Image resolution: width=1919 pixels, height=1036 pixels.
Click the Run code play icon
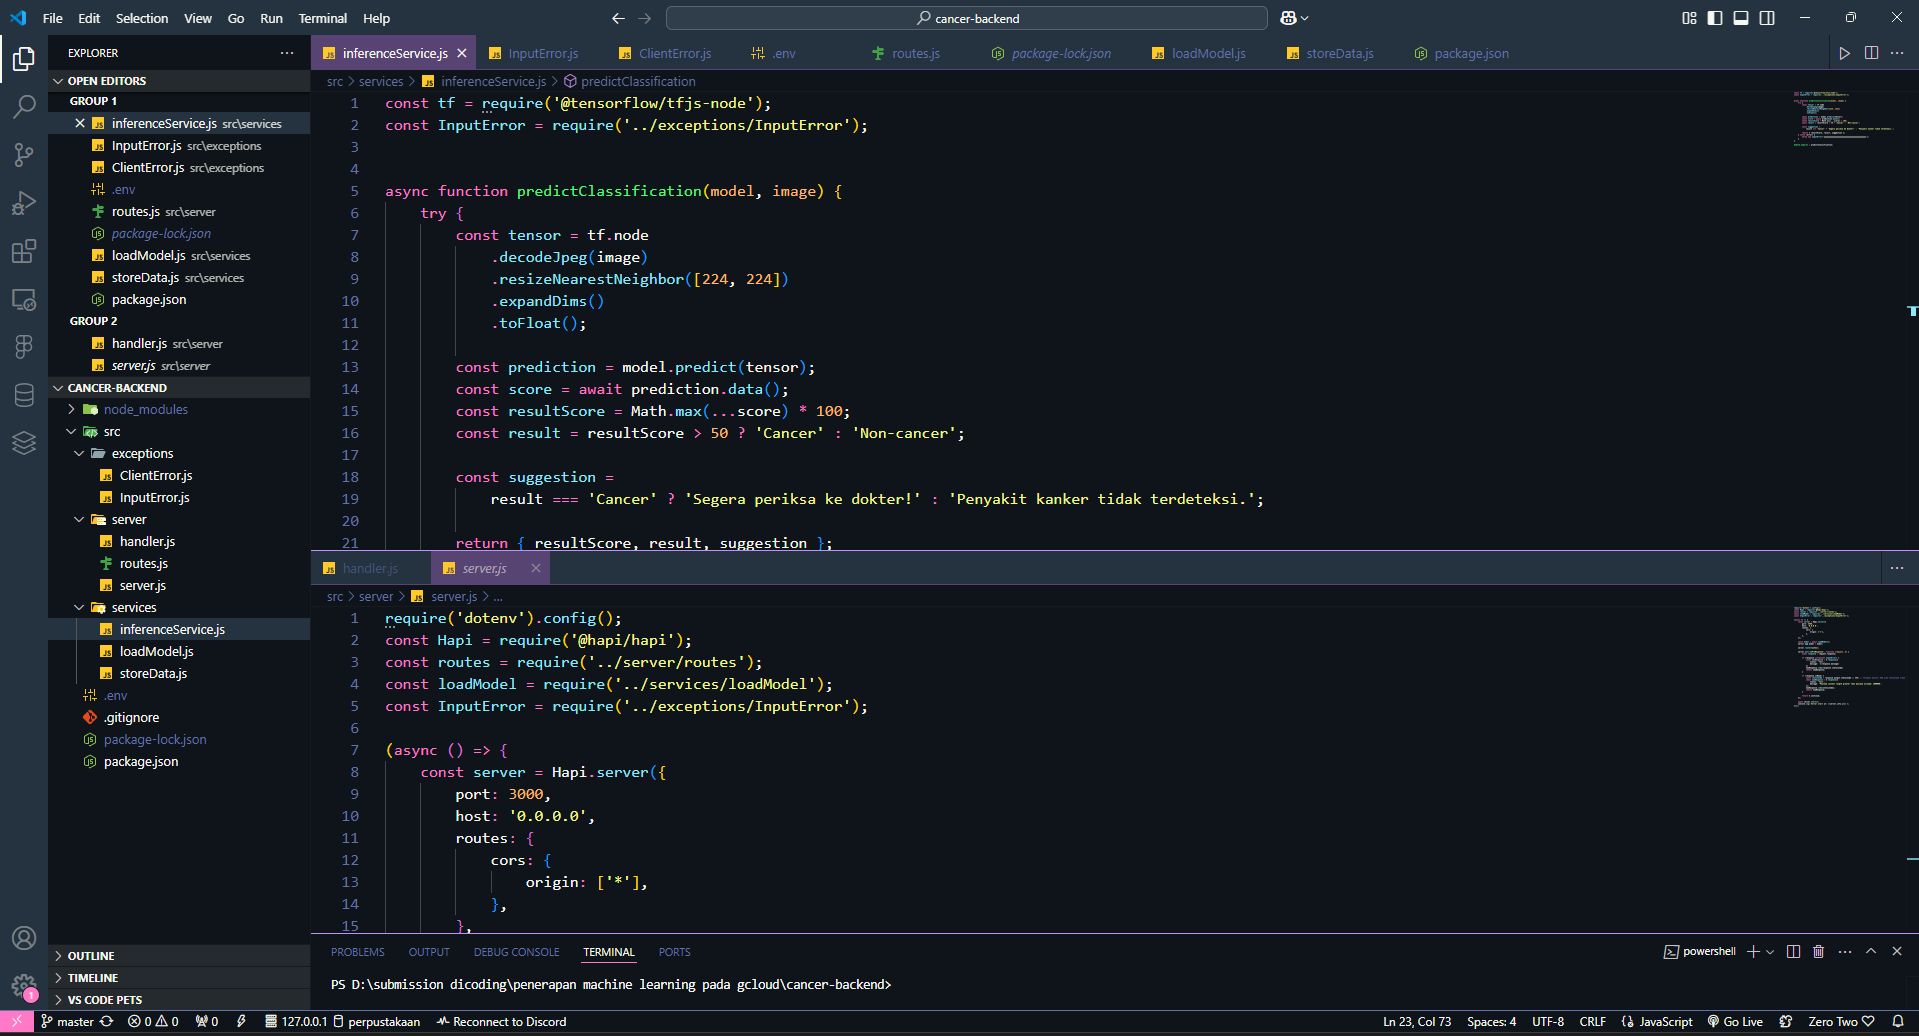1844,53
